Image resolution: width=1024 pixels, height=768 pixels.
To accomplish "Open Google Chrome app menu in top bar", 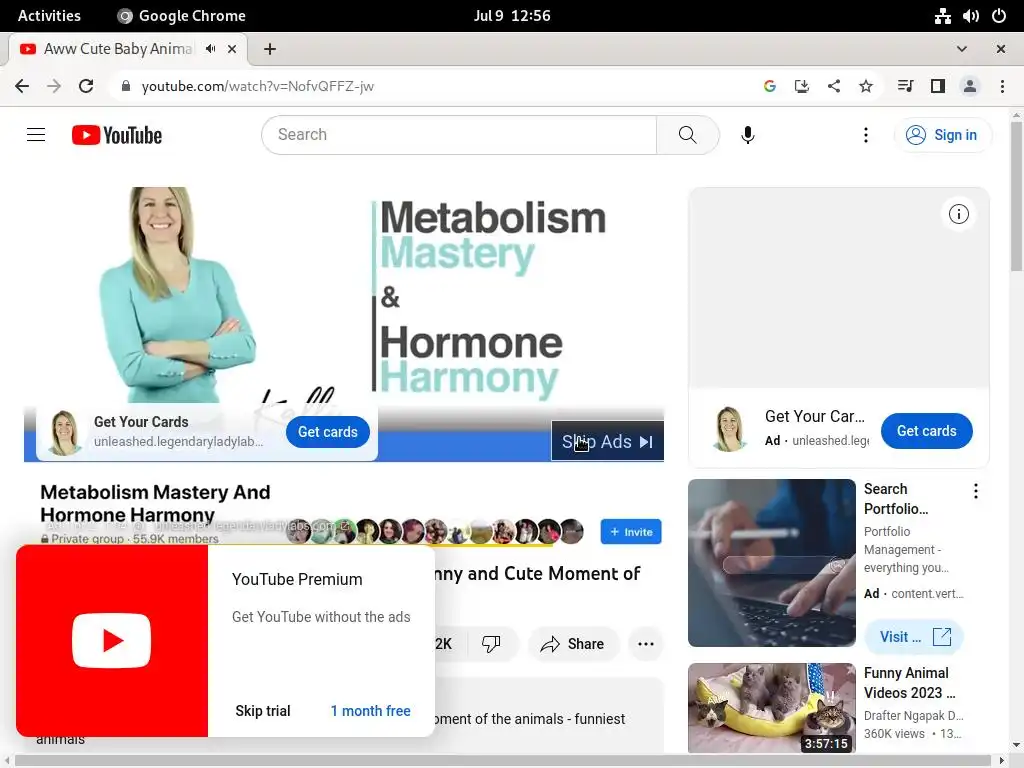I will (181, 16).
